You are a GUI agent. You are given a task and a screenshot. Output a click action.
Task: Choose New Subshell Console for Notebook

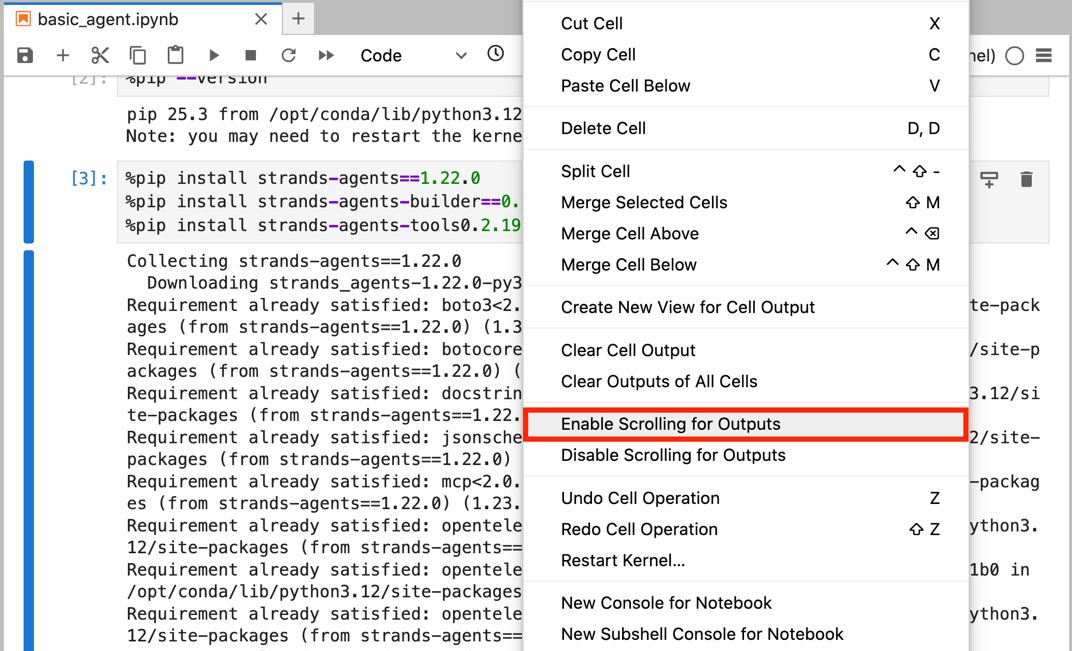pyautogui.click(x=746, y=634)
